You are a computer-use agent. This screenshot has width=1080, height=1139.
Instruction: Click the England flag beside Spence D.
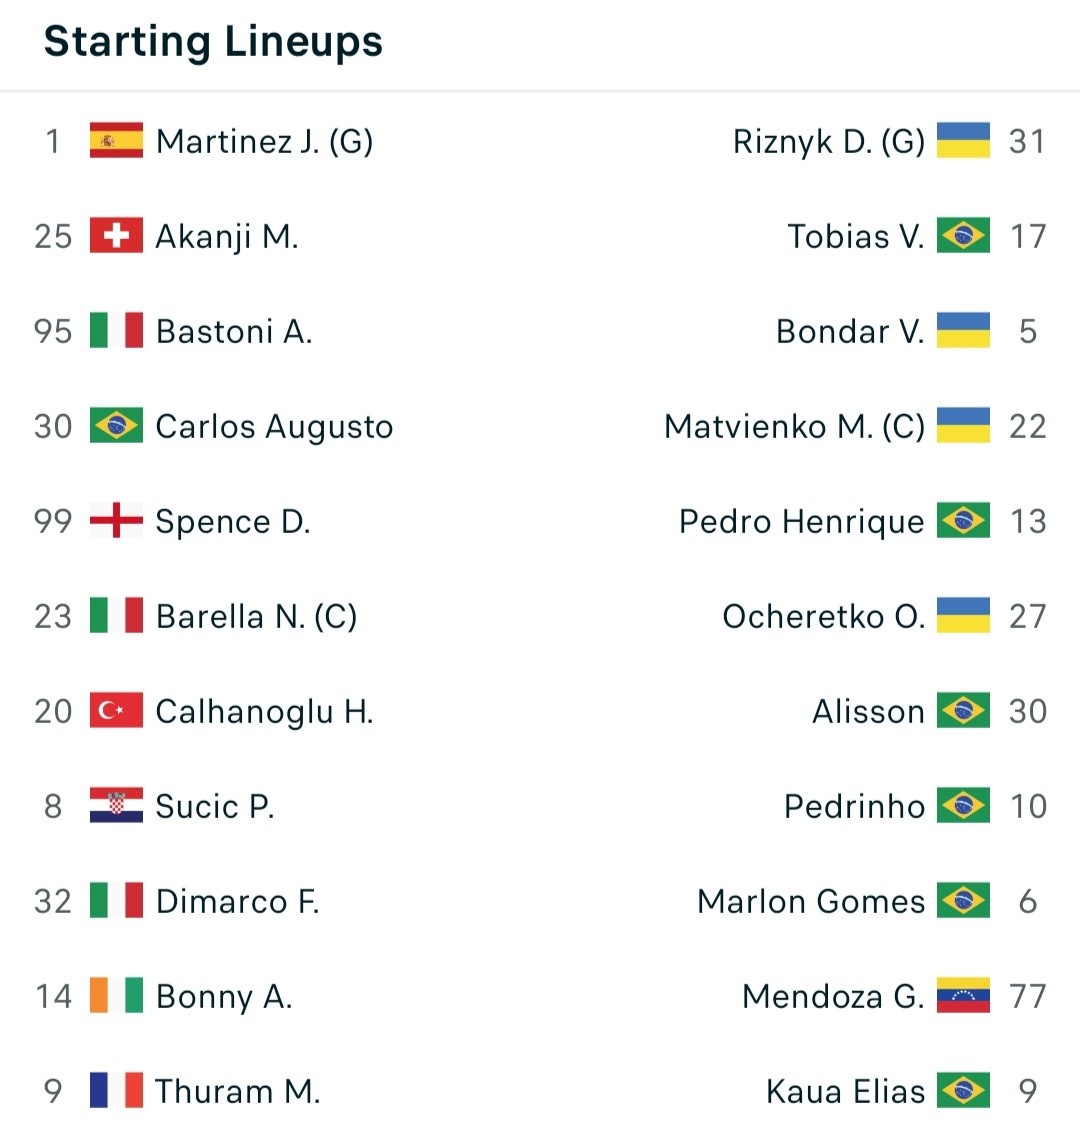(x=116, y=520)
